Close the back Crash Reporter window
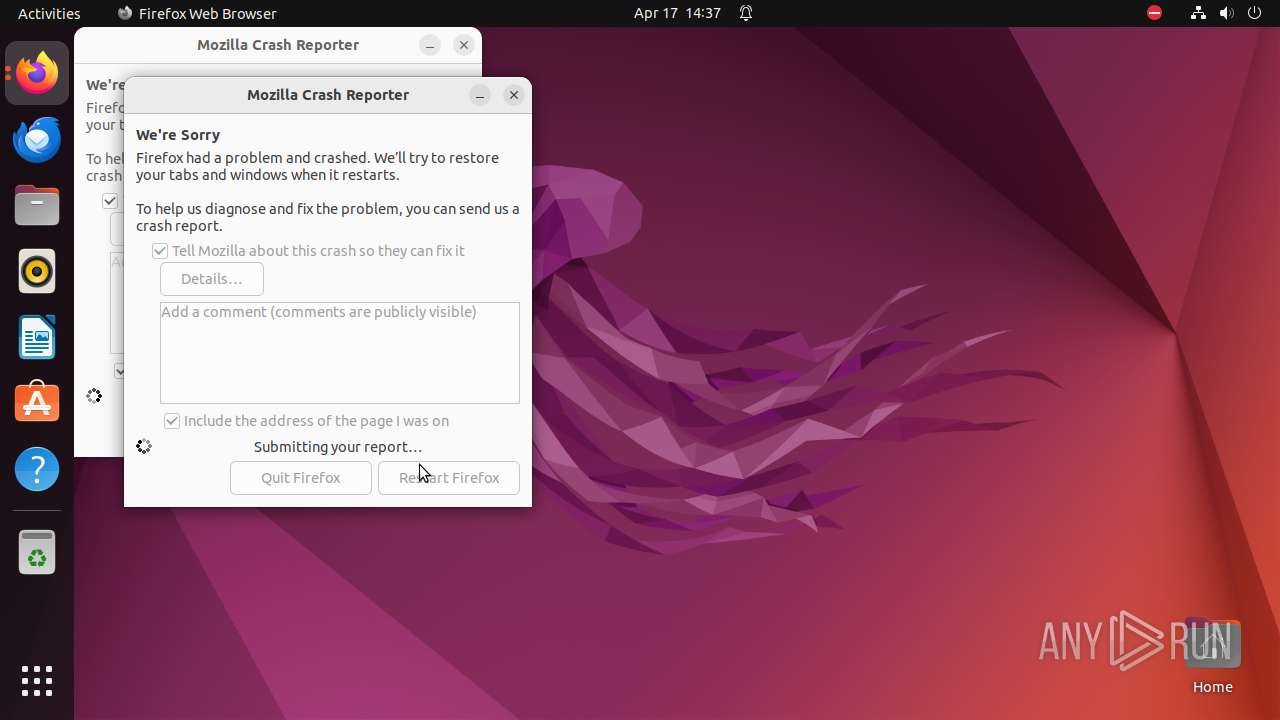Viewport: 1280px width, 720px height. [464, 45]
